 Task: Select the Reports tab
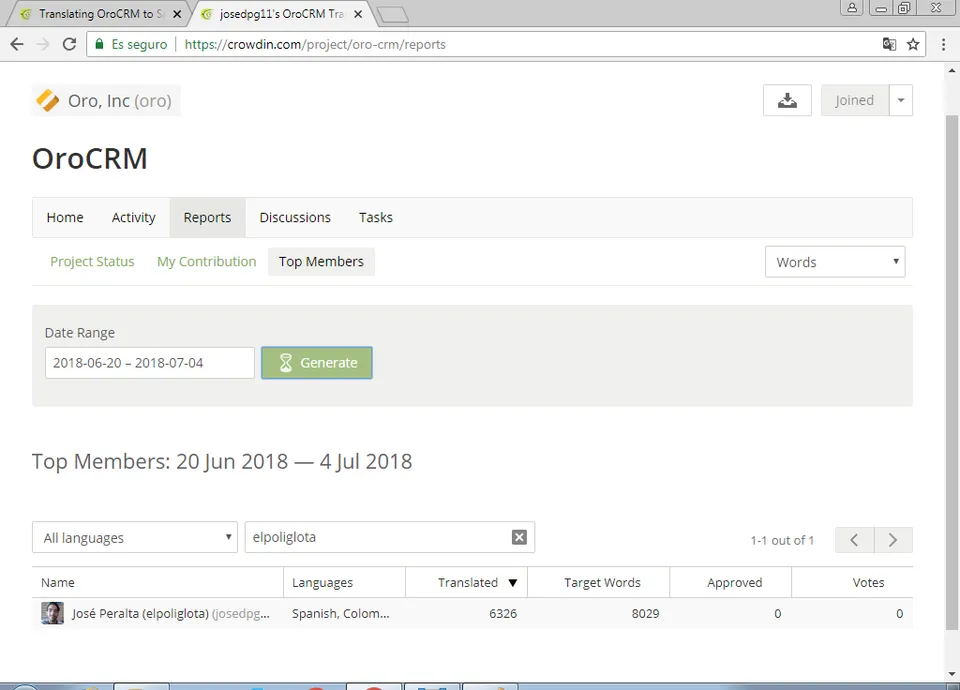[x=208, y=217]
